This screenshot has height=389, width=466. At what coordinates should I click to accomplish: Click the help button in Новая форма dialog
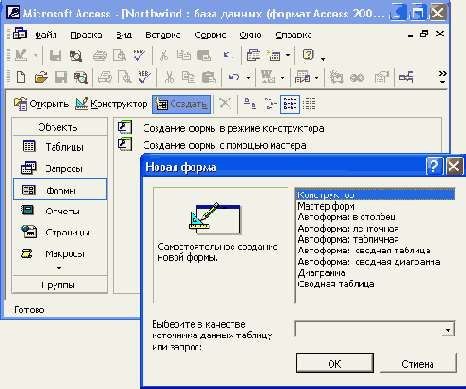pyautogui.click(x=434, y=166)
